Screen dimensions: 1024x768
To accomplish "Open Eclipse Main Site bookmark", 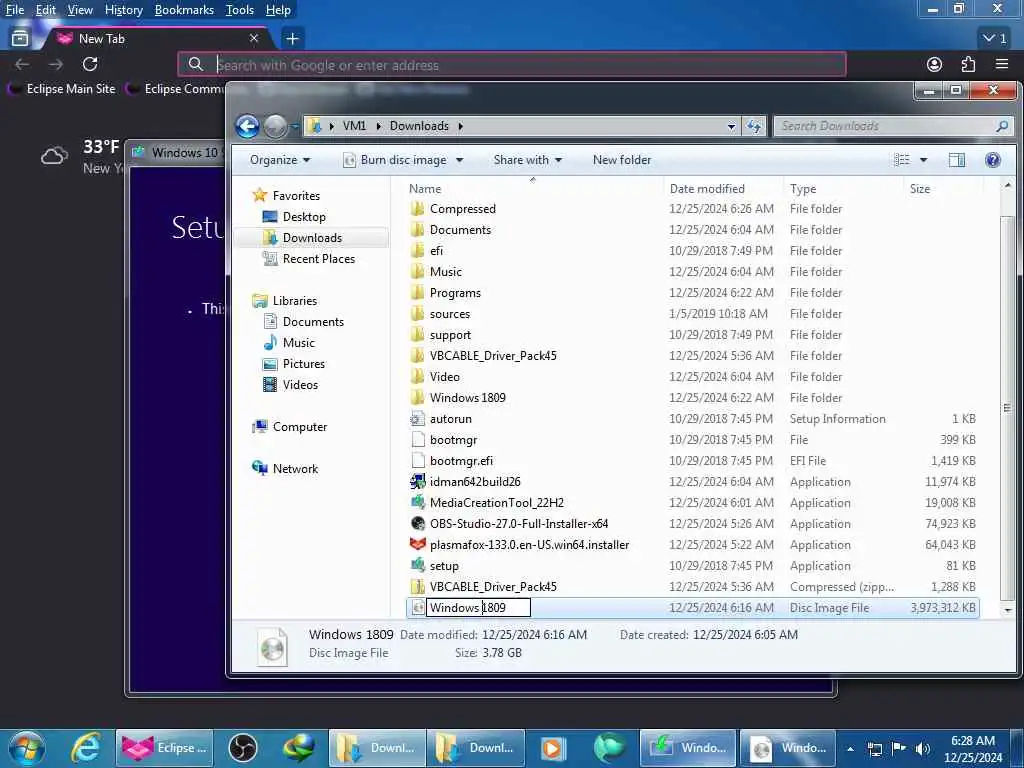I will click(63, 89).
